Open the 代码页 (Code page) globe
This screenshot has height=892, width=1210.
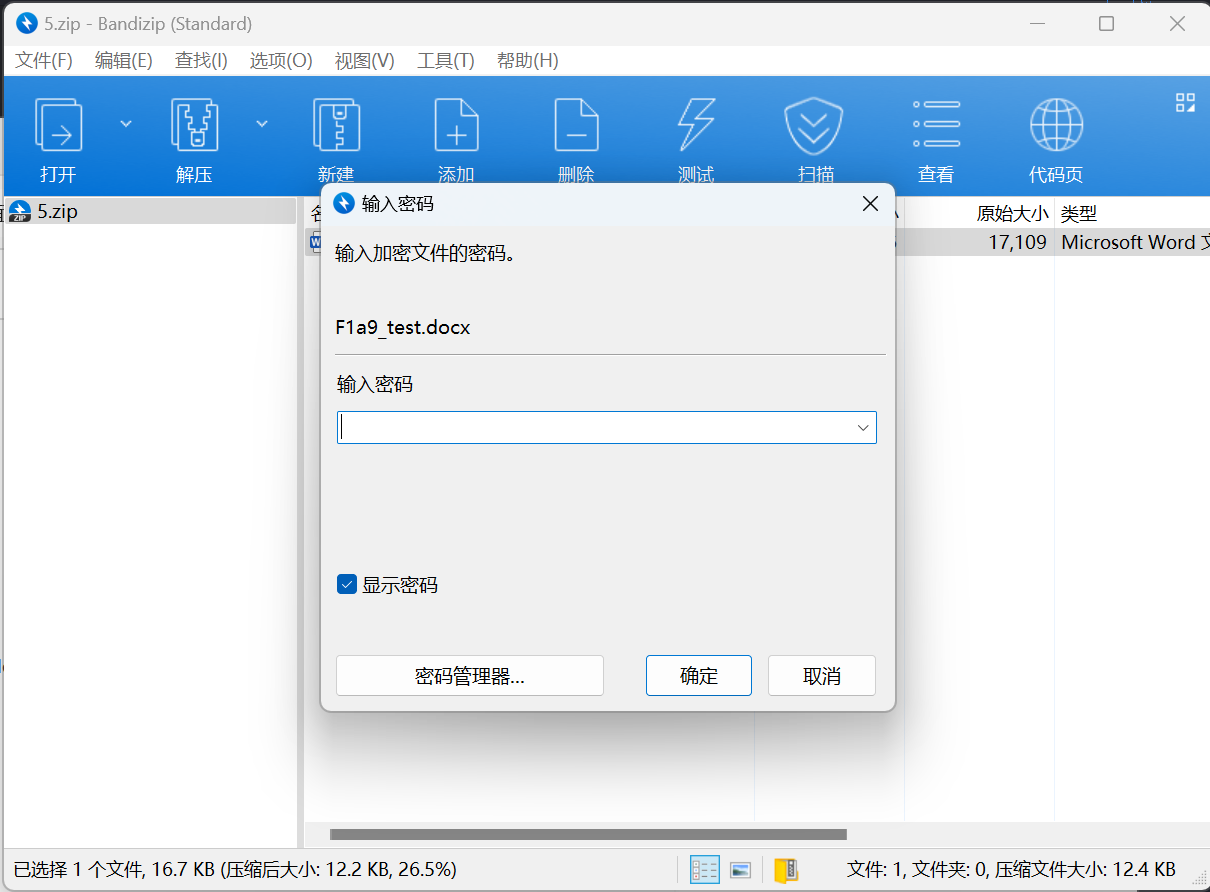1056,125
